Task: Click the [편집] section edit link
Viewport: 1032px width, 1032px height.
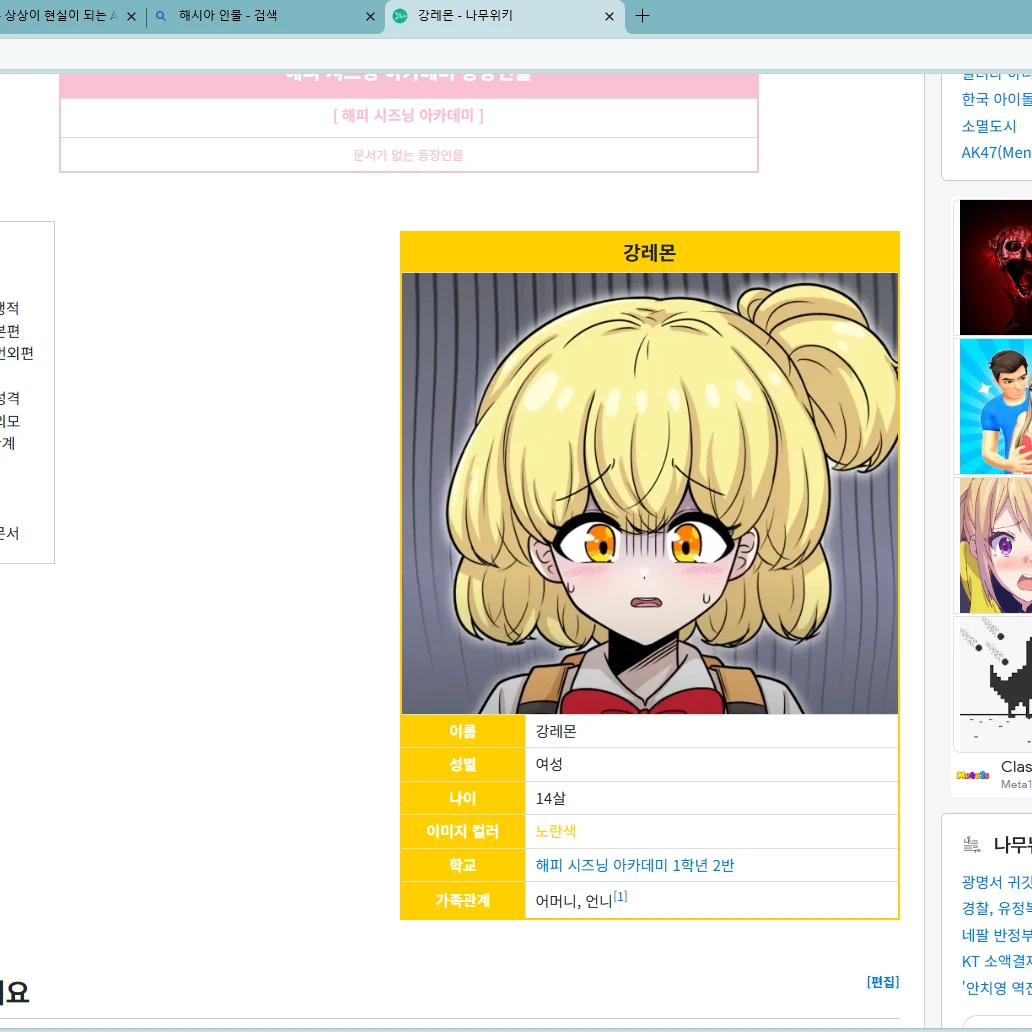Action: (882, 981)
